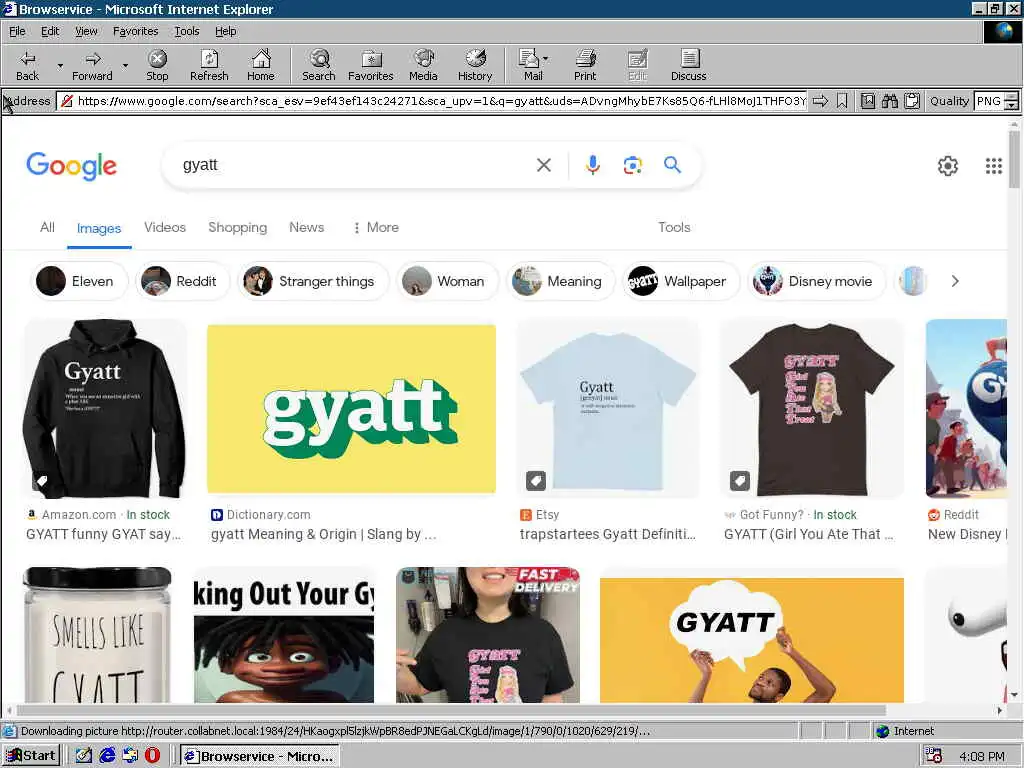Open the Media toolbar button

423,66
